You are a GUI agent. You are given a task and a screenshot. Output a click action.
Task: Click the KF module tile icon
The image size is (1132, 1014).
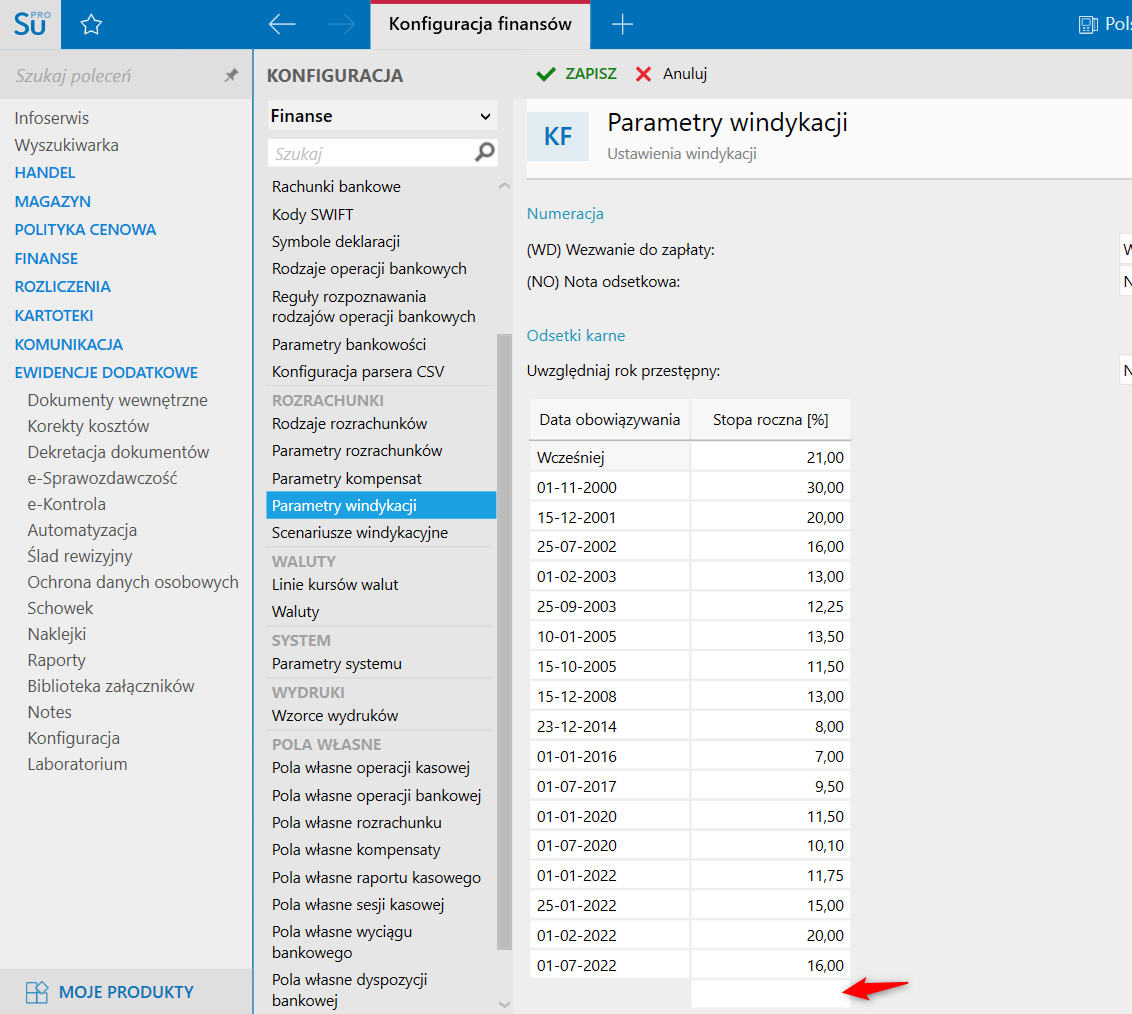558,137
